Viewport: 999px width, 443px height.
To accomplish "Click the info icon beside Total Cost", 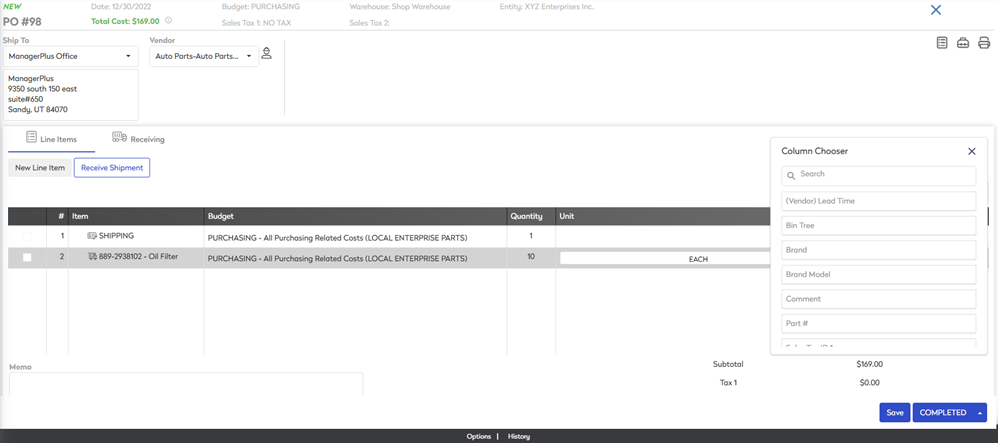I will [x=168, y=20].
